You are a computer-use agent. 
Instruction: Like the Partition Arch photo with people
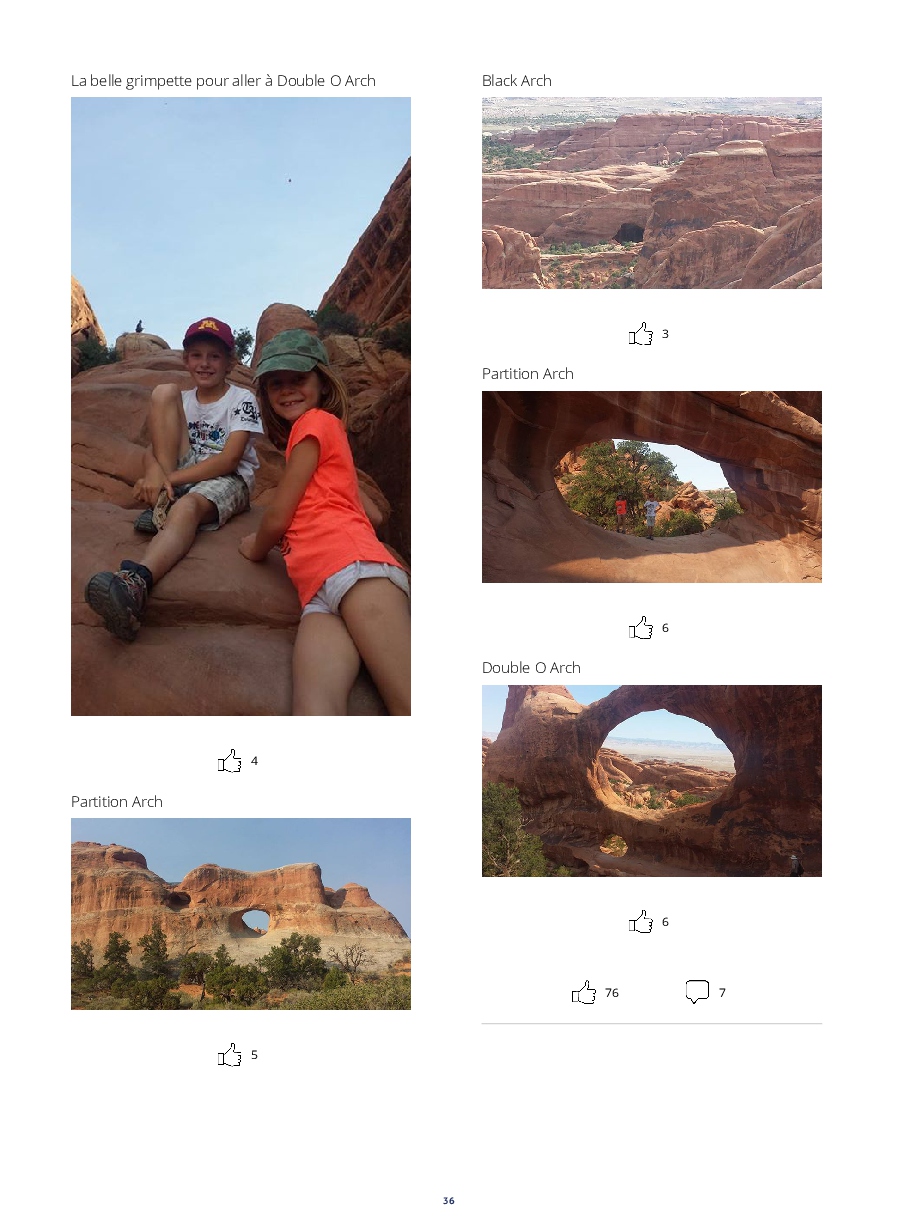point(641,628)
